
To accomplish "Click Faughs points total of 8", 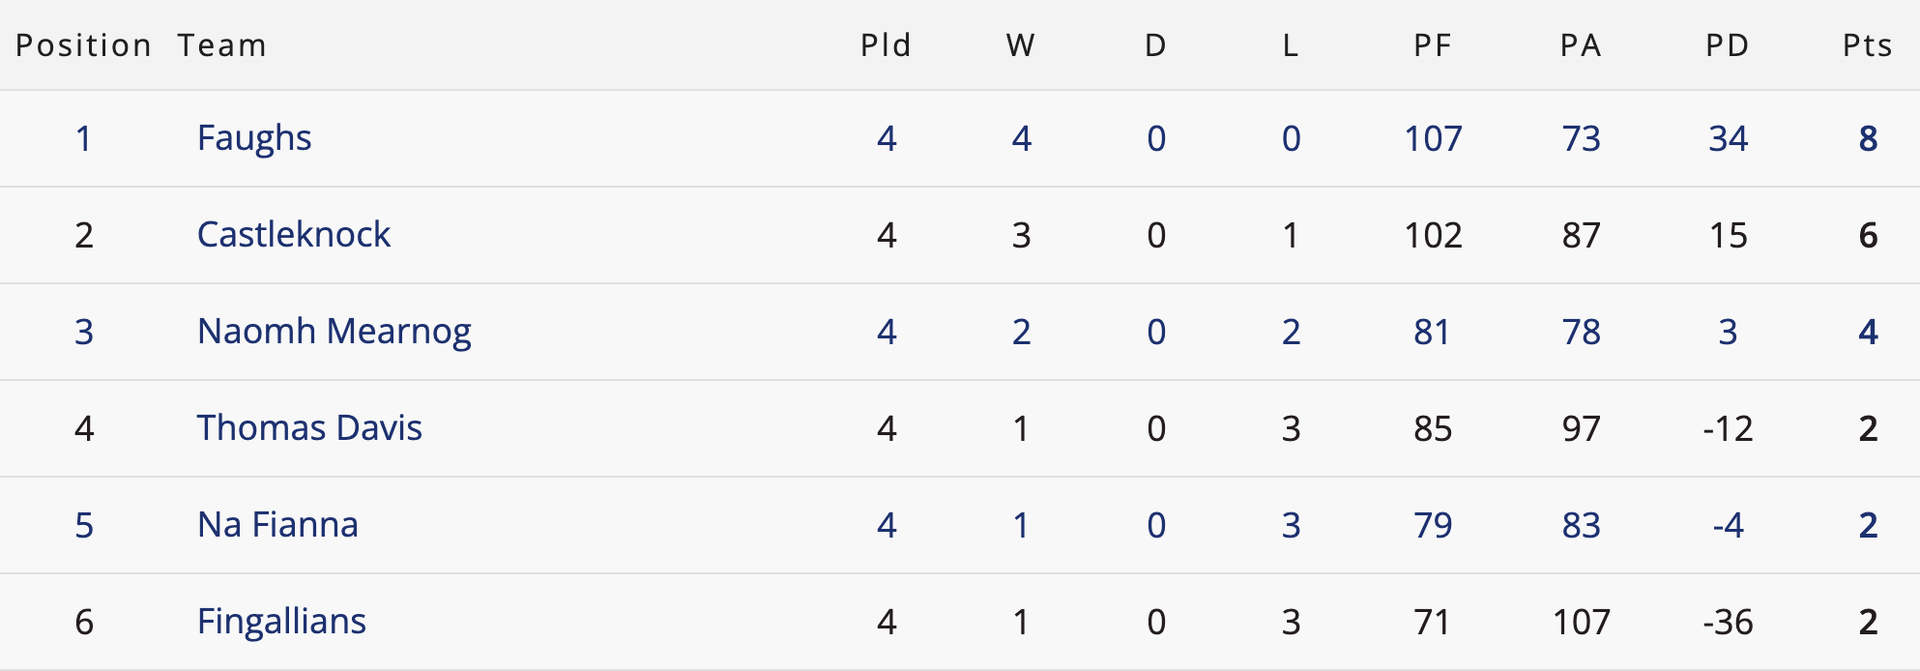I will coord(1868,138).
